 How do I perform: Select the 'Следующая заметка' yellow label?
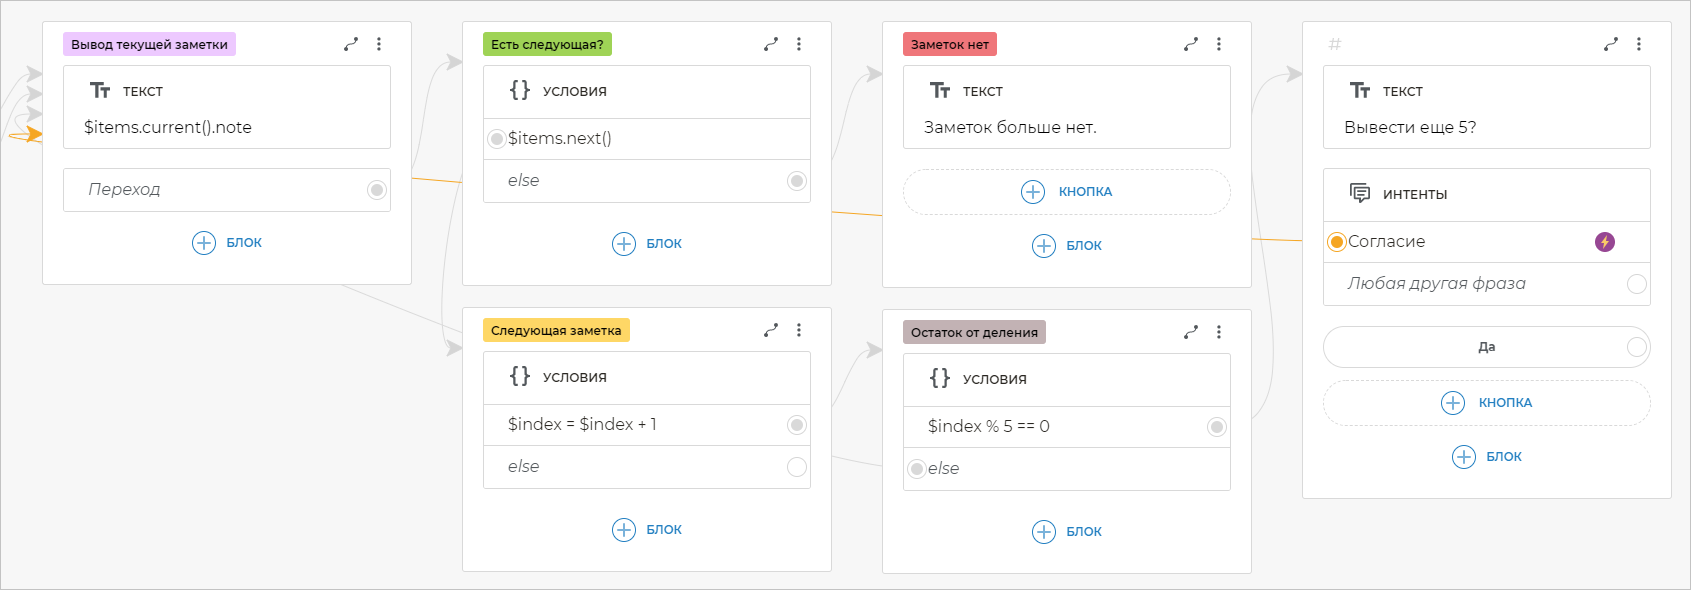[x=556, y=330]
